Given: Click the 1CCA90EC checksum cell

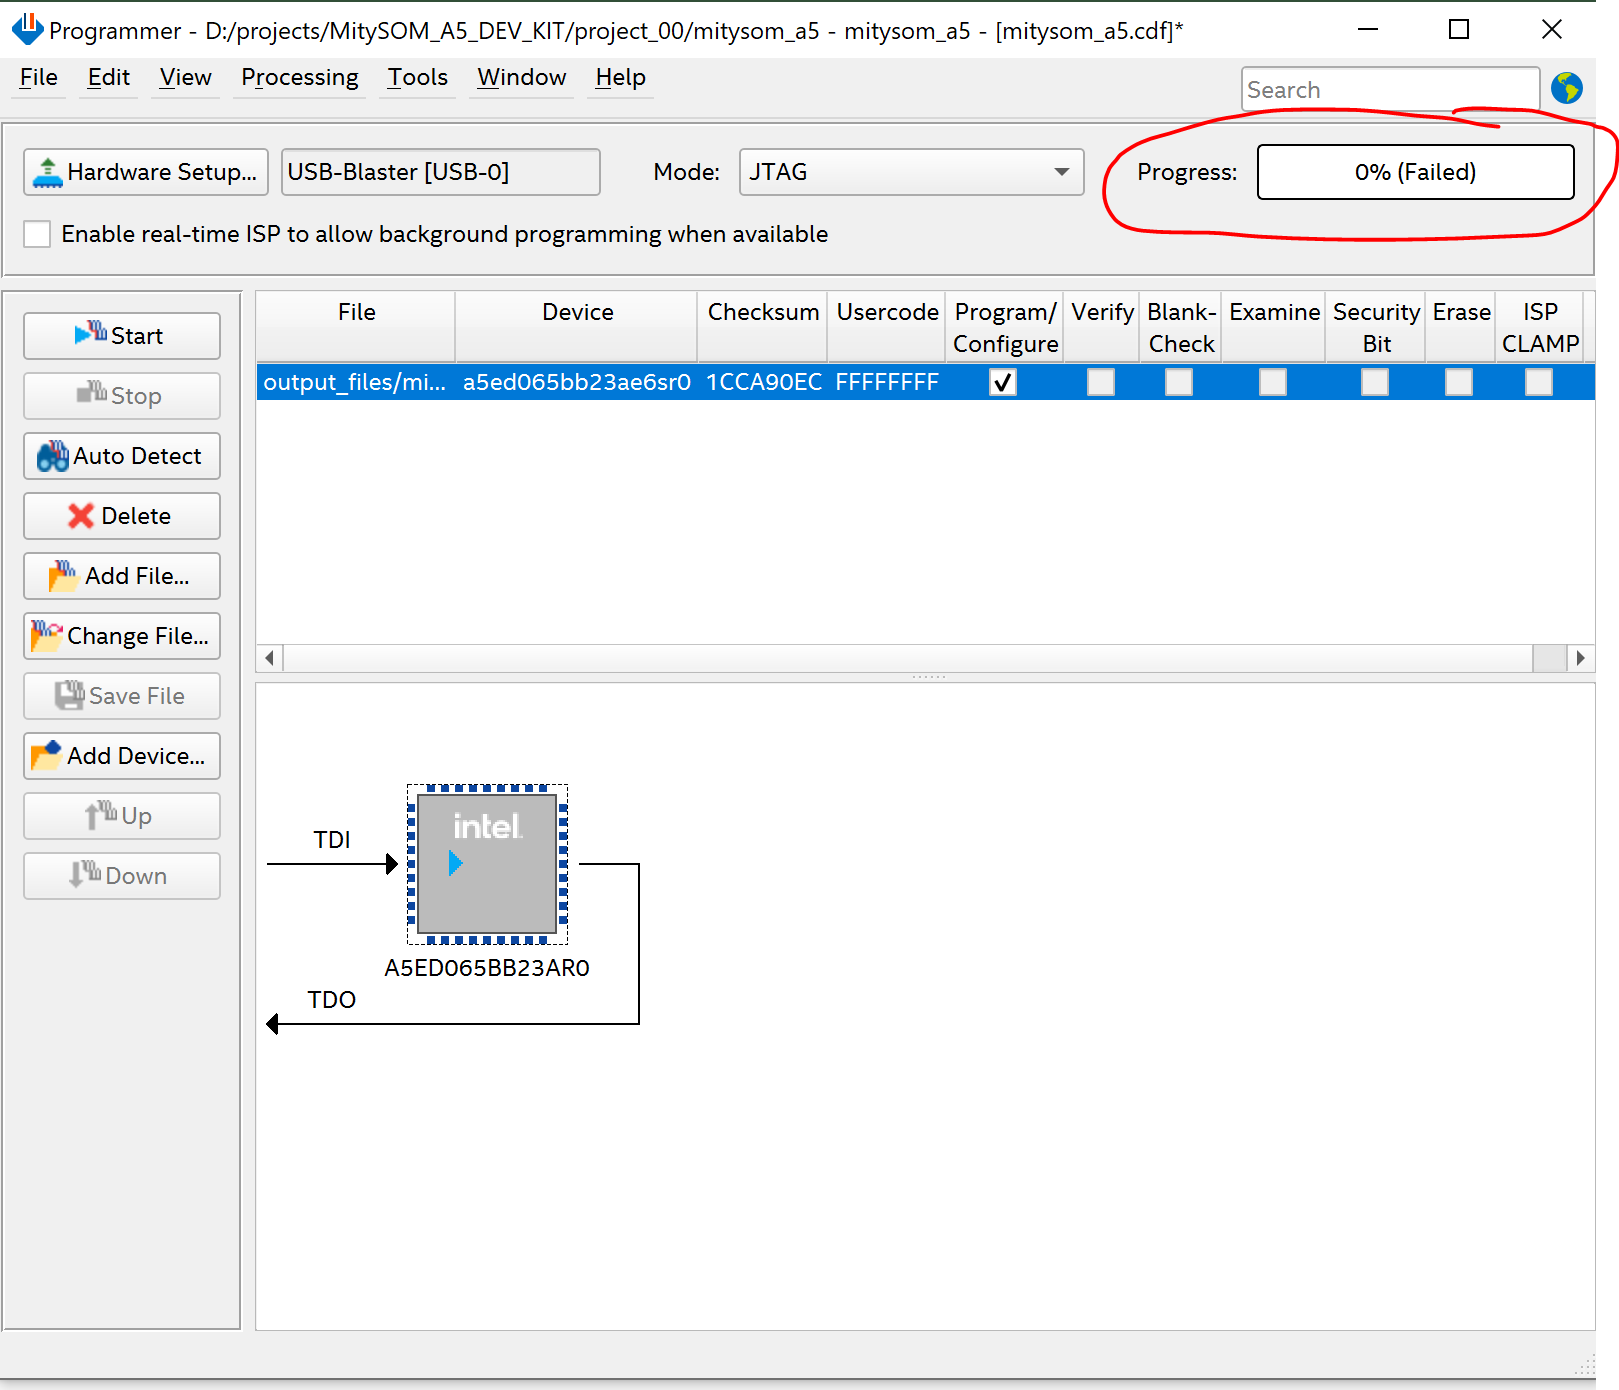Looking at the screenshot, I should (x=763, y=382).
